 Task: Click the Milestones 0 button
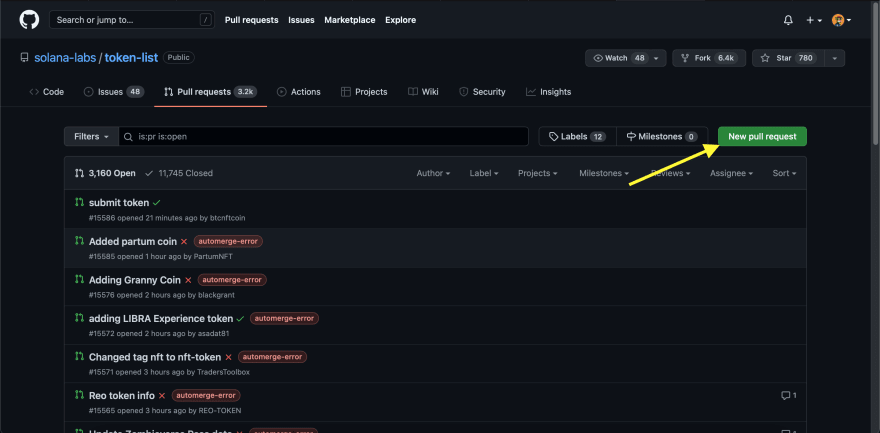(662, 136)
